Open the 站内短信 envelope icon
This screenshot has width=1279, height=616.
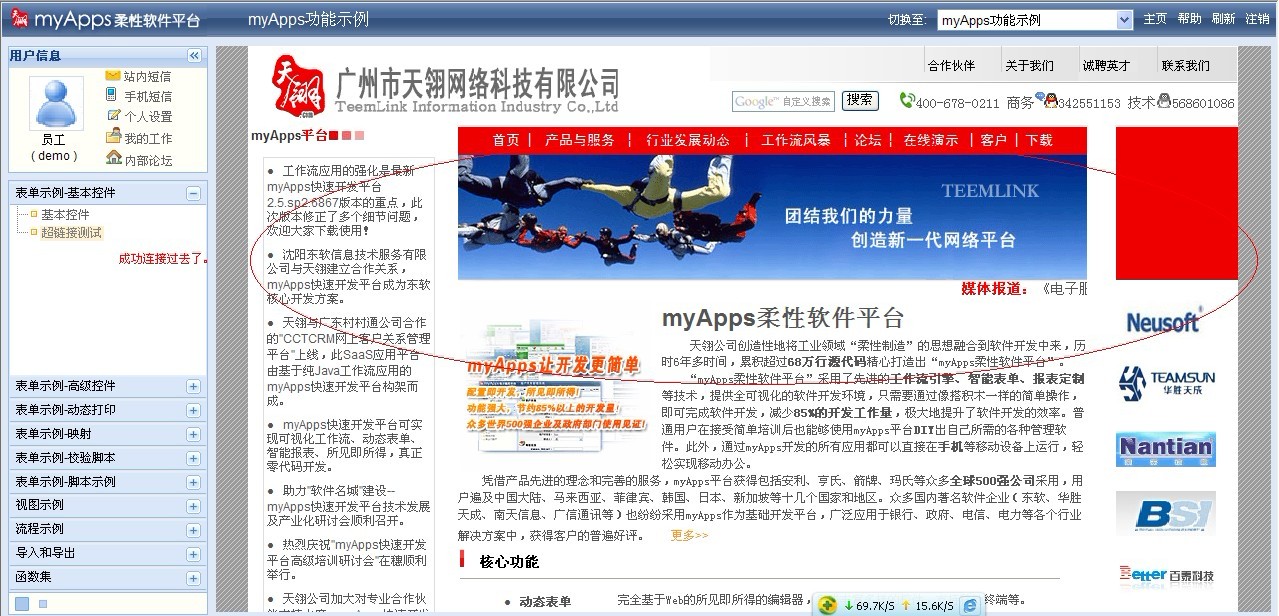coord(113,76)
